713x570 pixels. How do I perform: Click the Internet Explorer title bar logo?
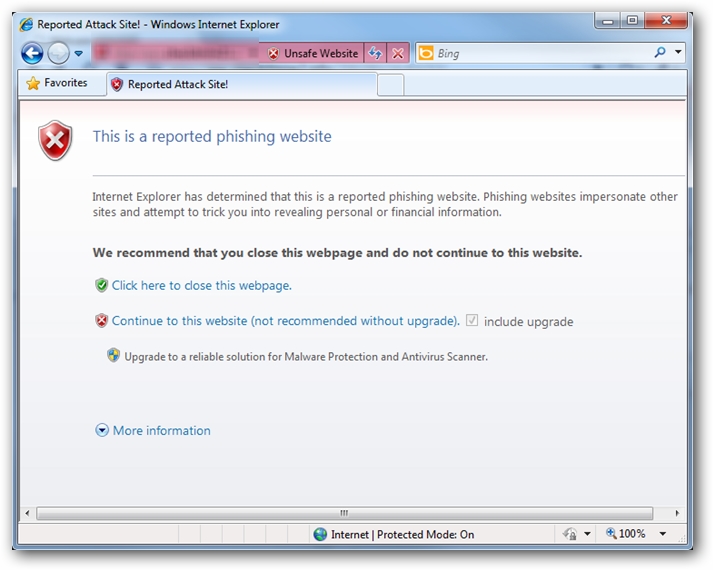pyautogui.click(x=26, y=24)
